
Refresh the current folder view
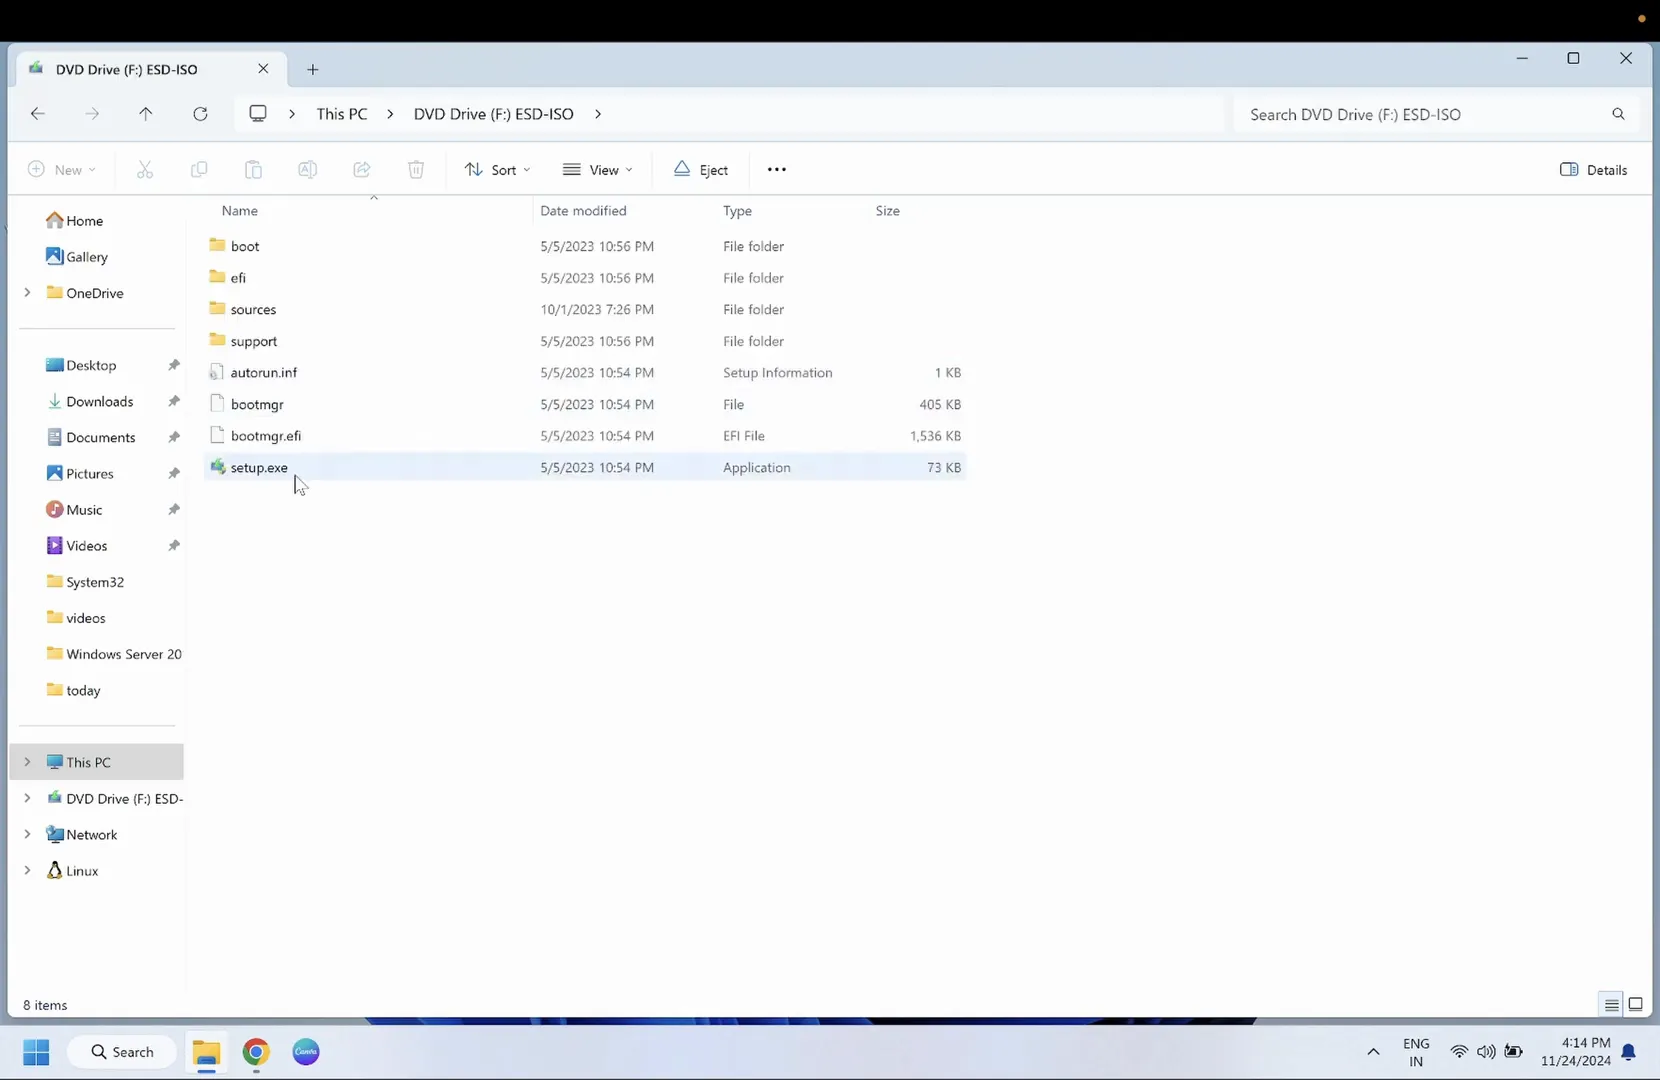(x=200, y=114)
